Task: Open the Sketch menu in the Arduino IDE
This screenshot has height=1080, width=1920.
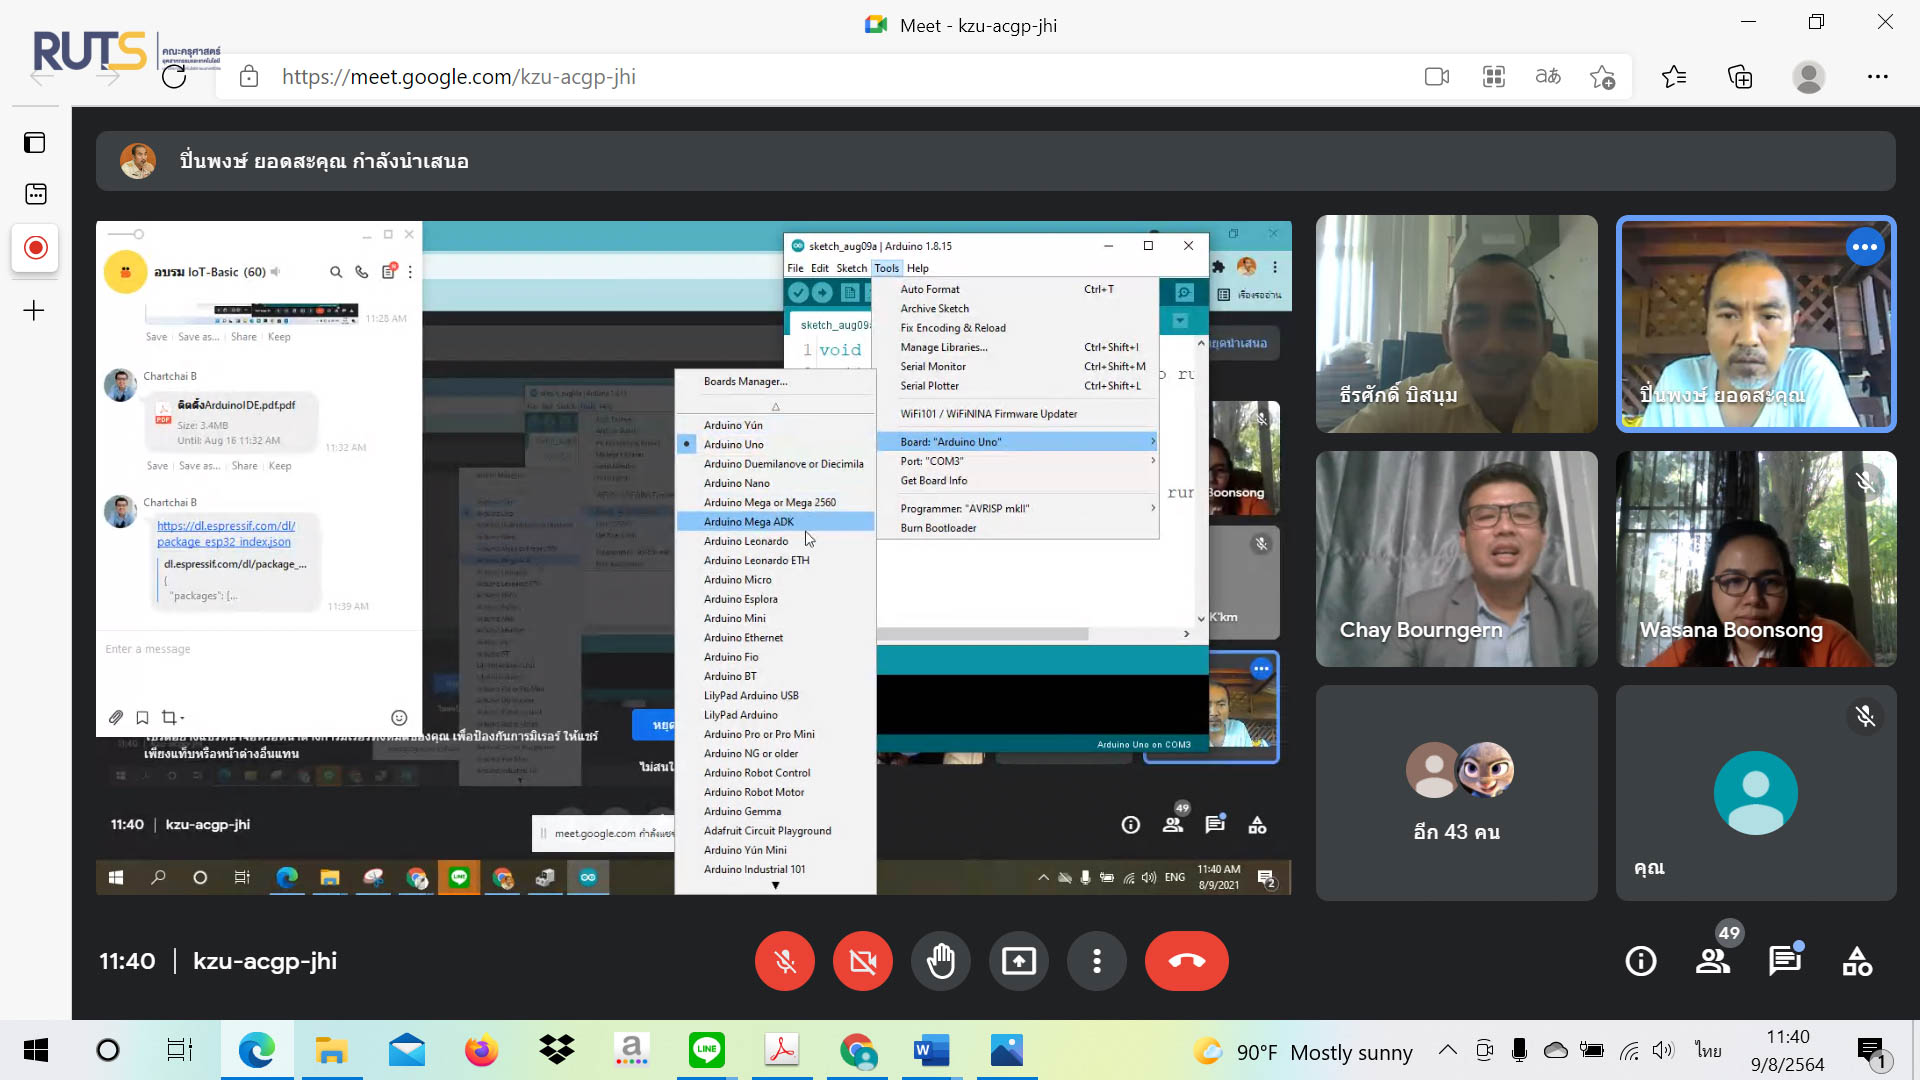Action: coord(851,268)
